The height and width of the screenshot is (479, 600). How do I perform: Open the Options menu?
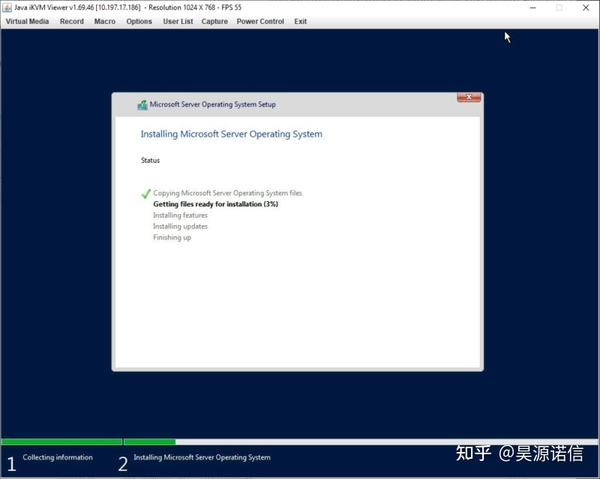[139, 21]
